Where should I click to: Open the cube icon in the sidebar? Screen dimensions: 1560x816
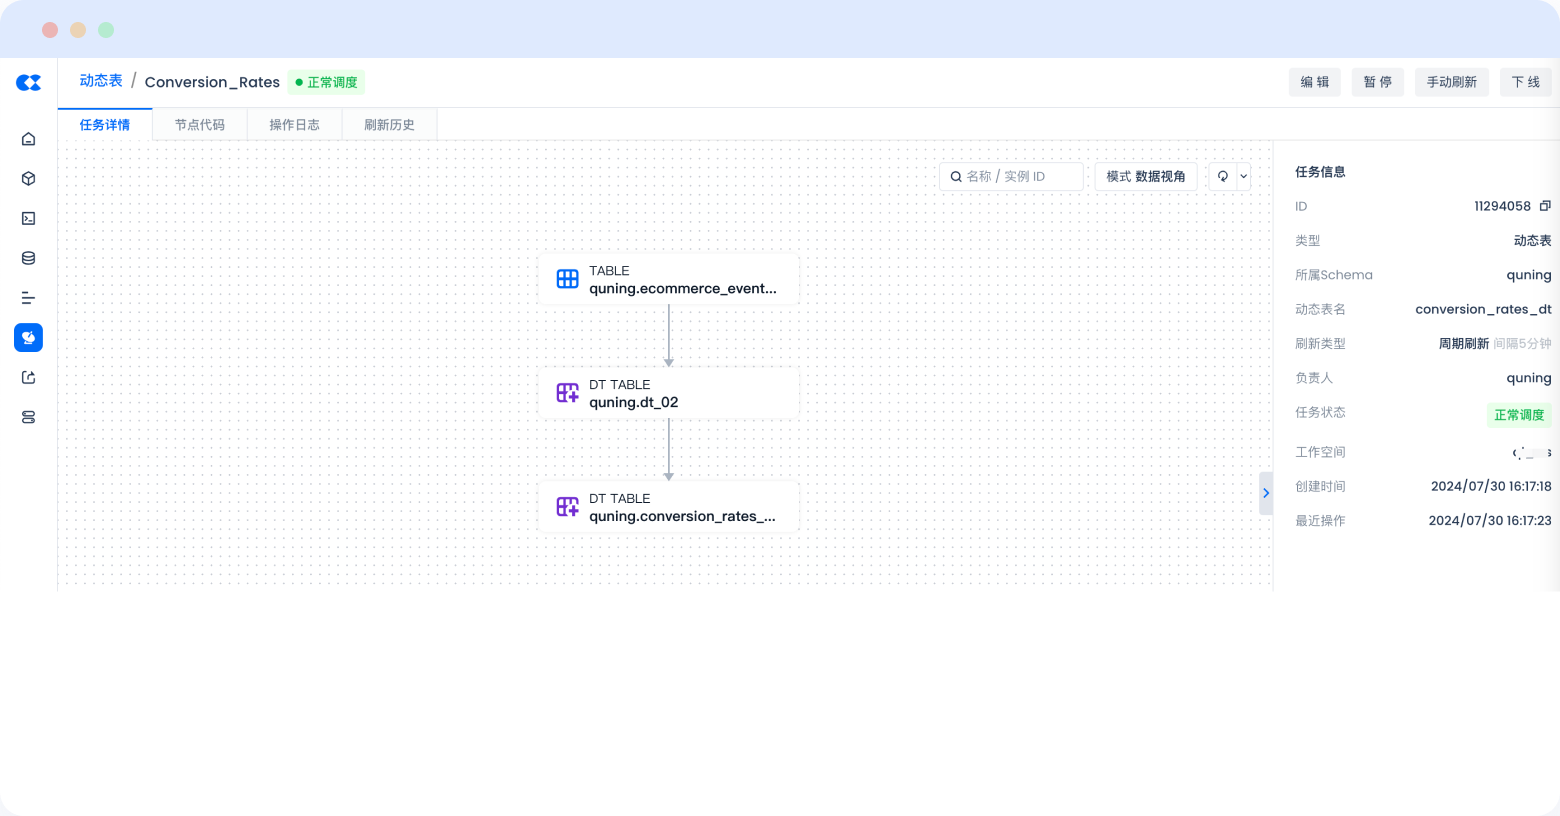pos(28,179)
